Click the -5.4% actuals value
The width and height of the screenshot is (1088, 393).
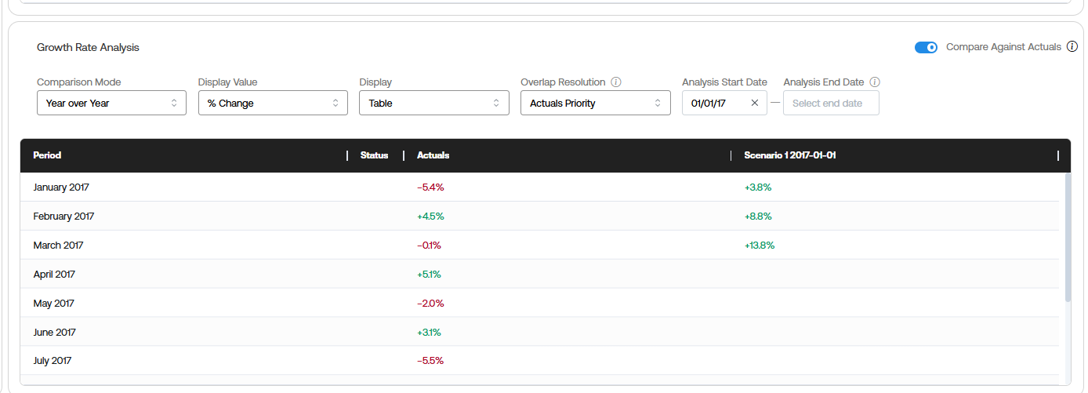pyautogui.click(x=430, y=187)
